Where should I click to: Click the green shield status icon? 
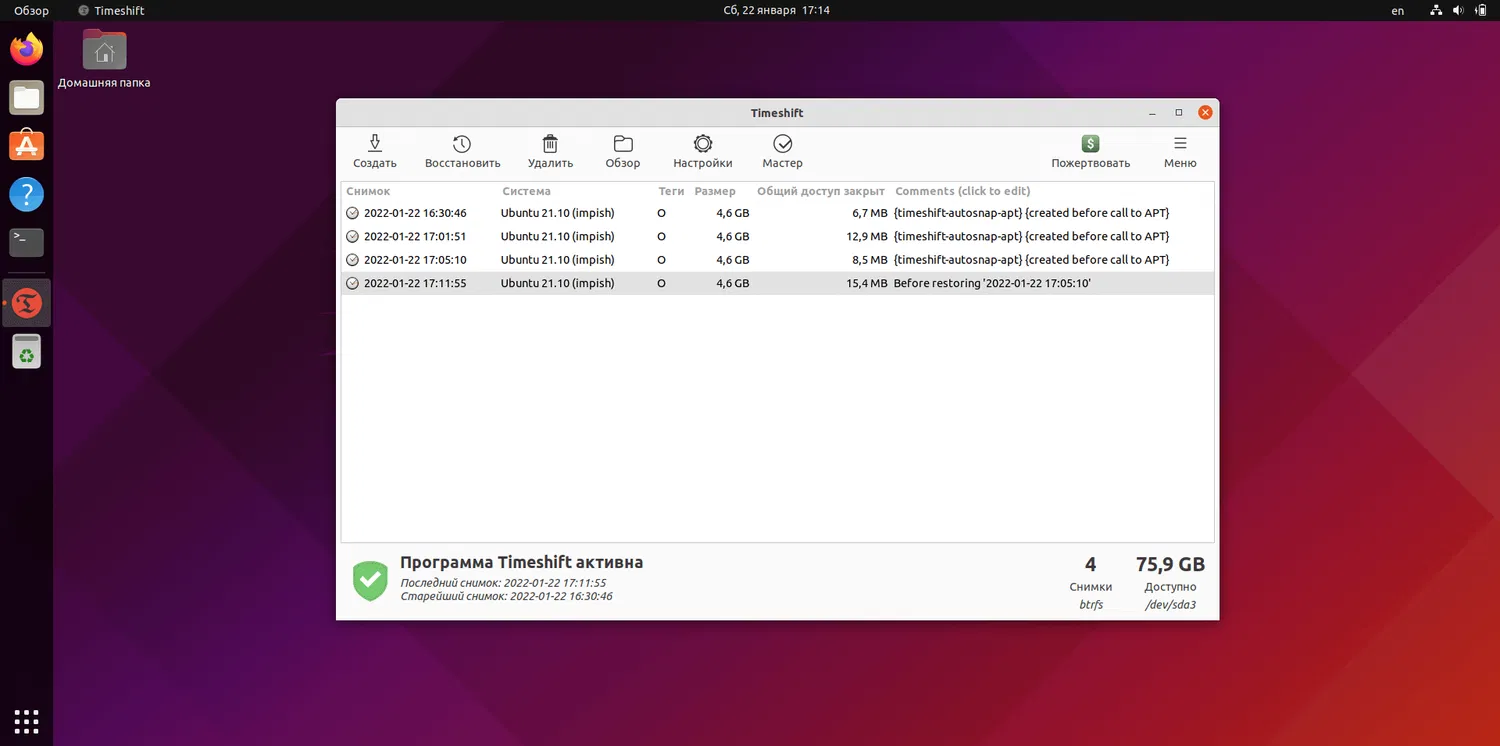[x=370, y=581]
